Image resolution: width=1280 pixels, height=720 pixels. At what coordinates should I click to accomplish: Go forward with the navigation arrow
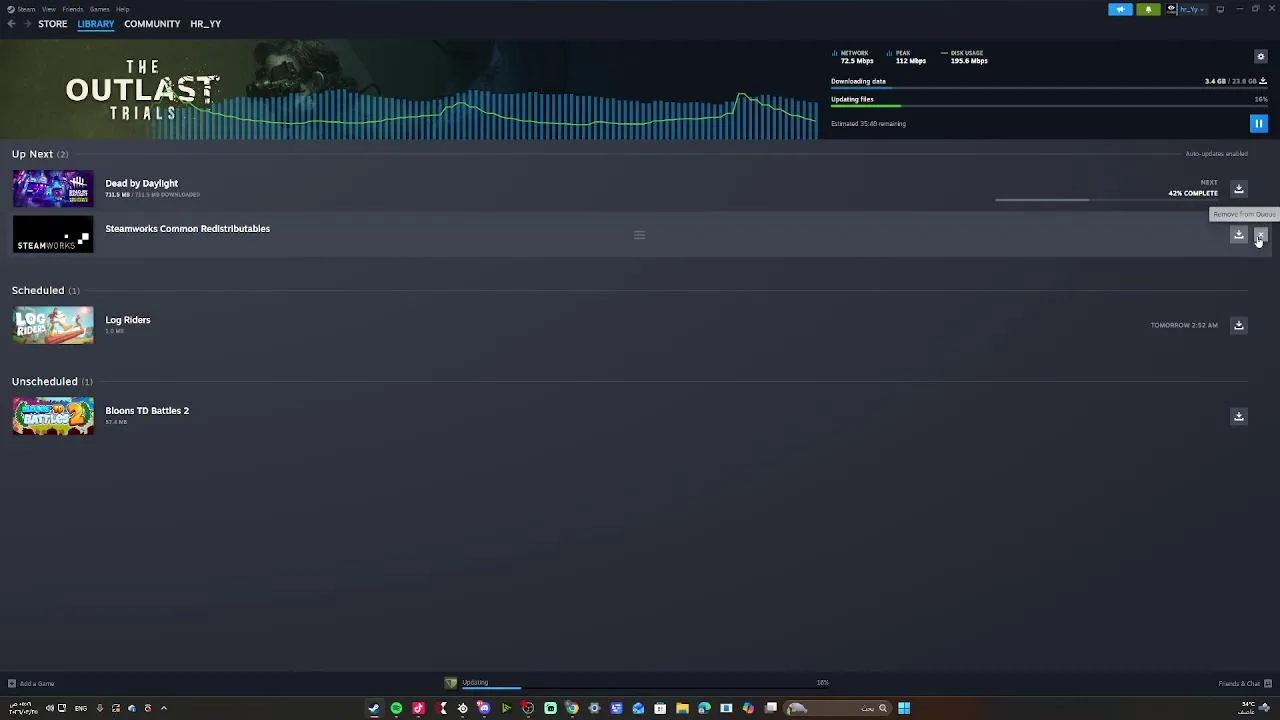(x=27, y=23)
